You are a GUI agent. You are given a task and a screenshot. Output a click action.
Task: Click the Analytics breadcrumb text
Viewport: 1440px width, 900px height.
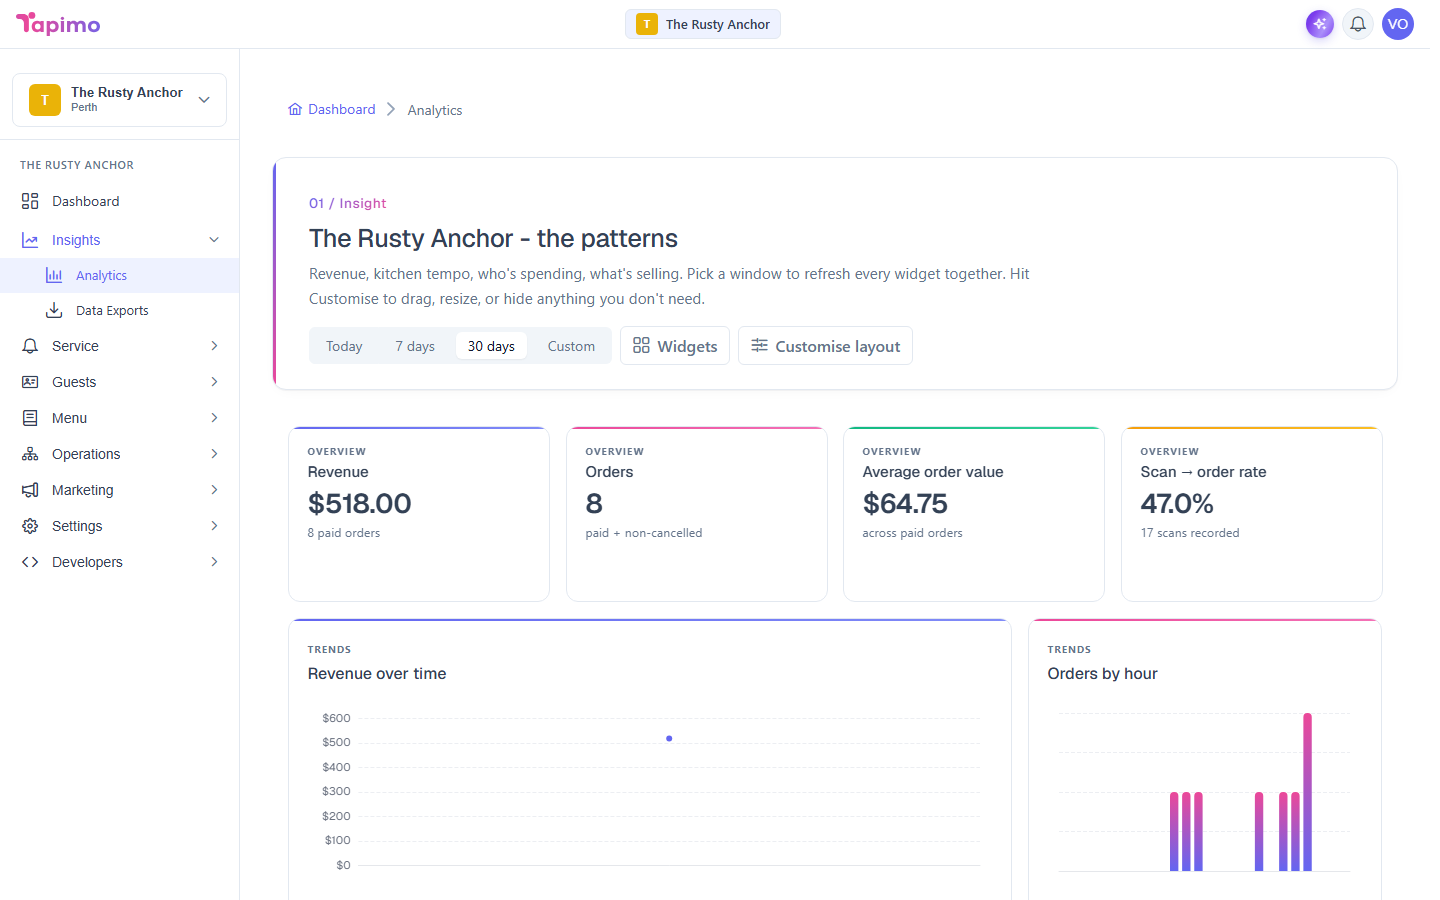(435, 110)
